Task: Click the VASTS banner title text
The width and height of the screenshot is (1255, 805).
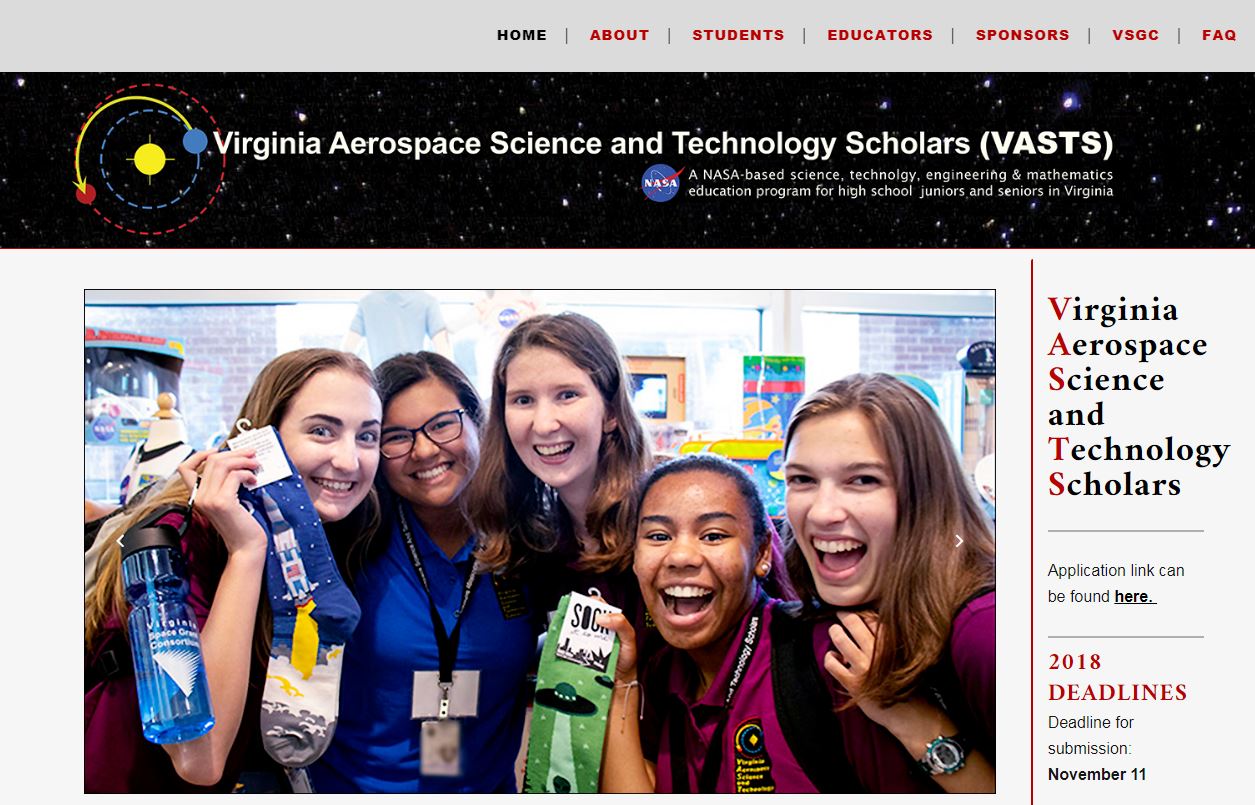Action: tap(663, 143)
